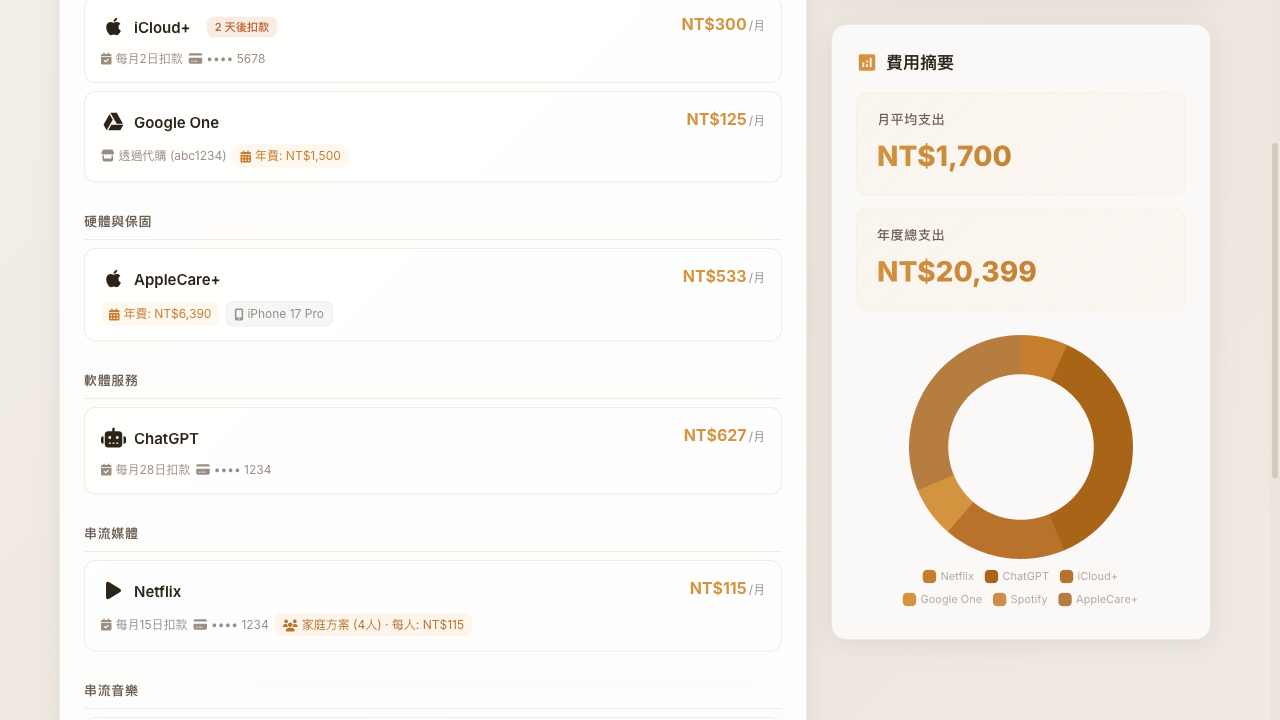
Task: Click the AppleCare+ Apple logo icon
Action: pyautogui.click(x=114, y=279)
